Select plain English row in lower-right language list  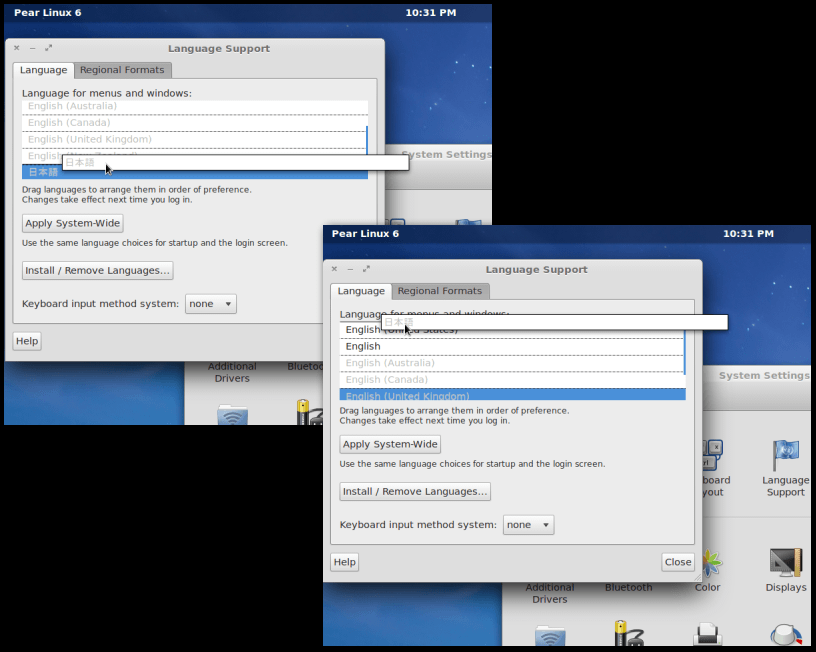tap(512, 347)
